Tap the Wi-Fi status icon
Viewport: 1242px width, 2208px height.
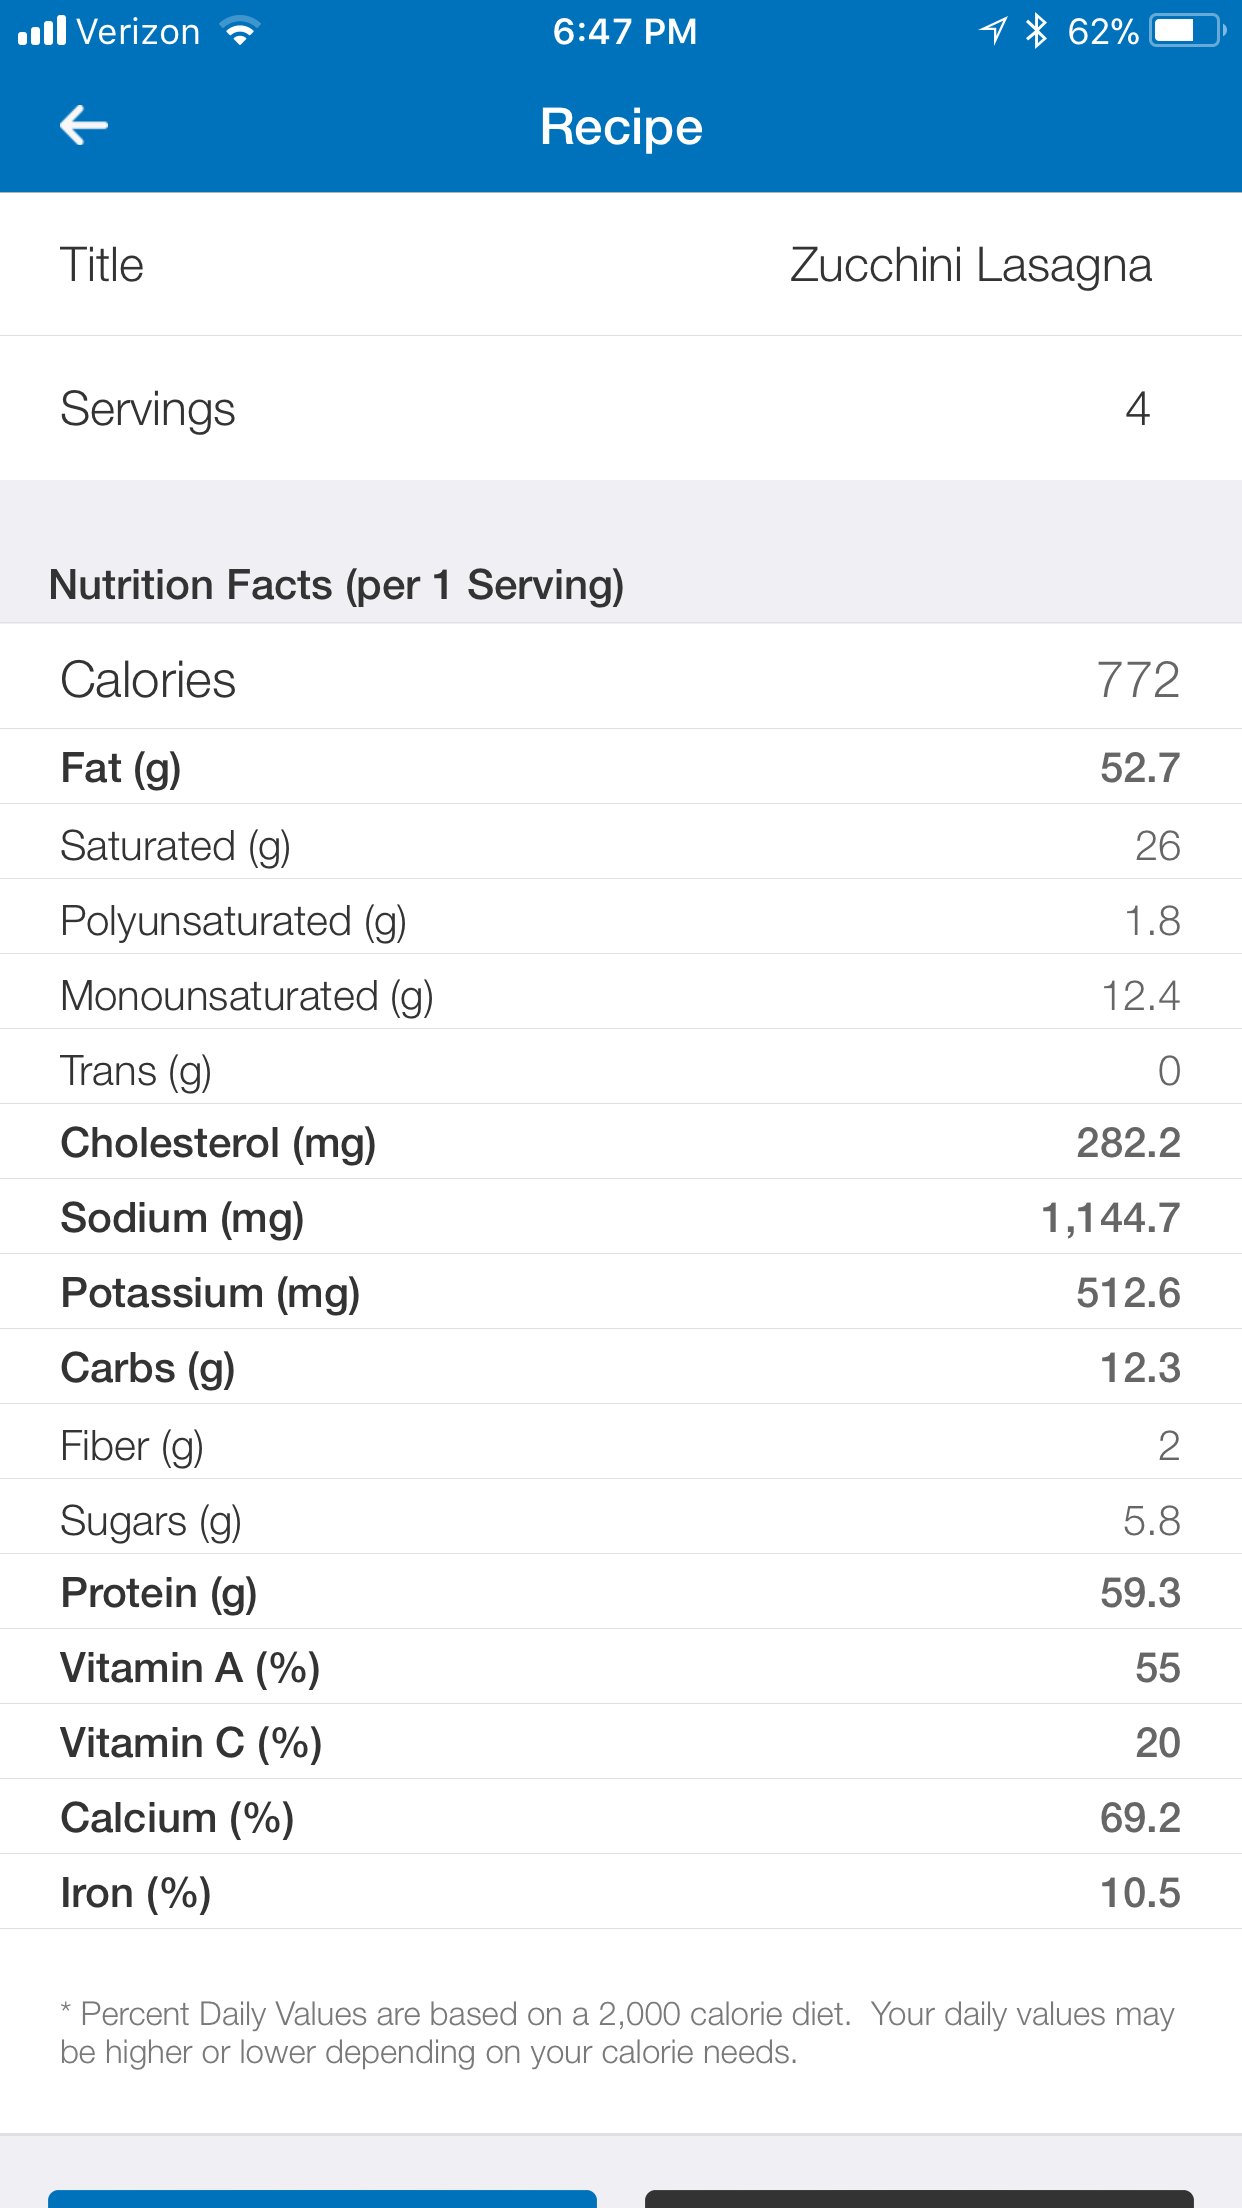(240, 31)
